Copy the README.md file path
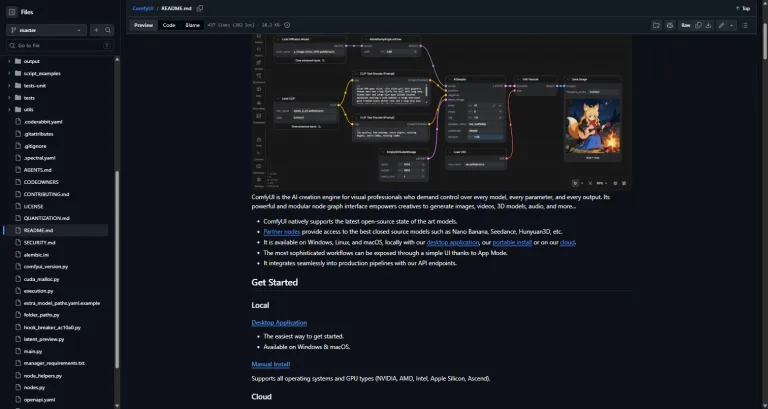The height and width of the screenshot is (409, 768). tap(200, 8)
